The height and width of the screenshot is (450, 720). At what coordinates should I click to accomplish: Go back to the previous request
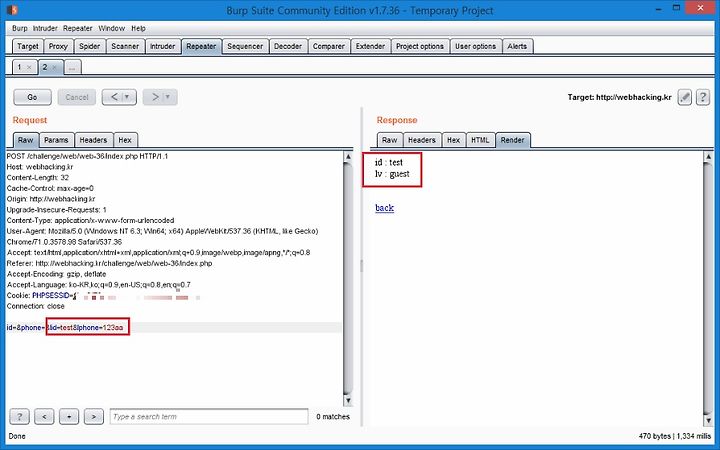pyautogui.click(x=113, y=97)
